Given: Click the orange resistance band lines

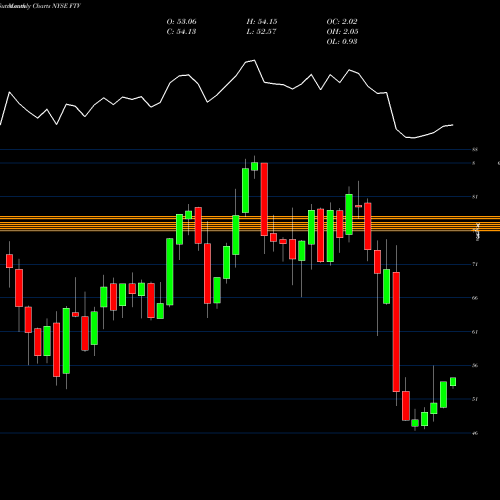Looking at the screenshot, I should point(250,223).
